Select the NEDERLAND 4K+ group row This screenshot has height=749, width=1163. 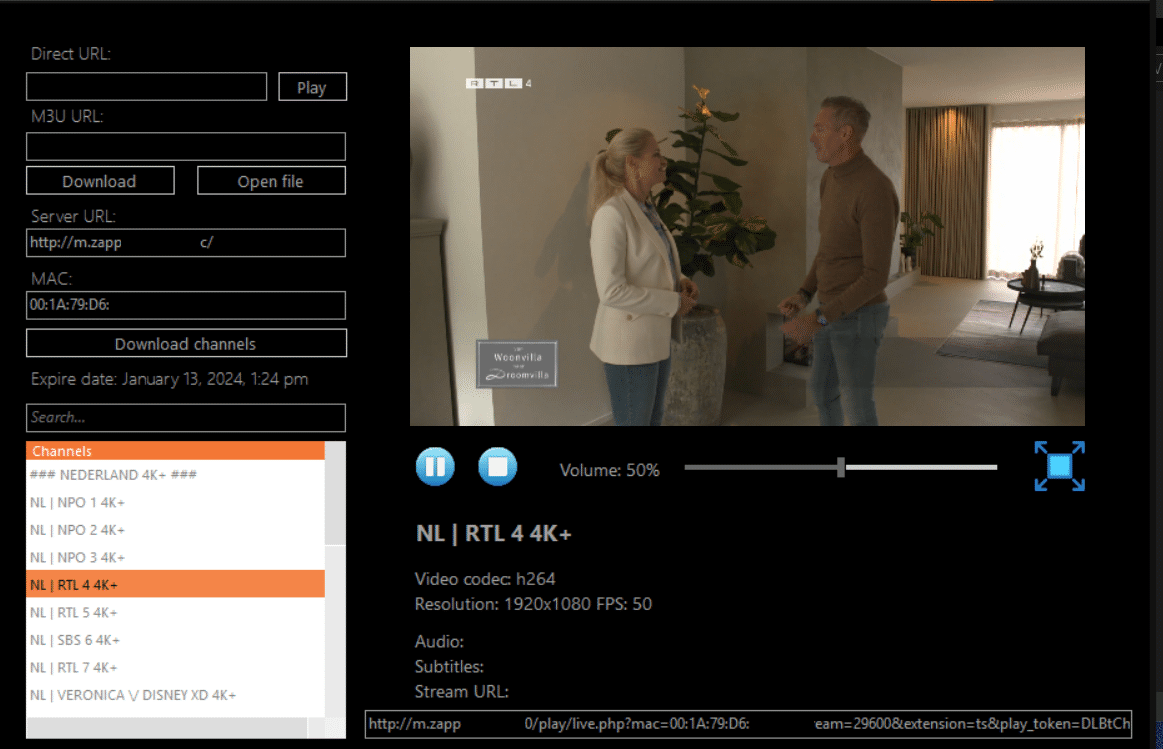coord(175,475)
